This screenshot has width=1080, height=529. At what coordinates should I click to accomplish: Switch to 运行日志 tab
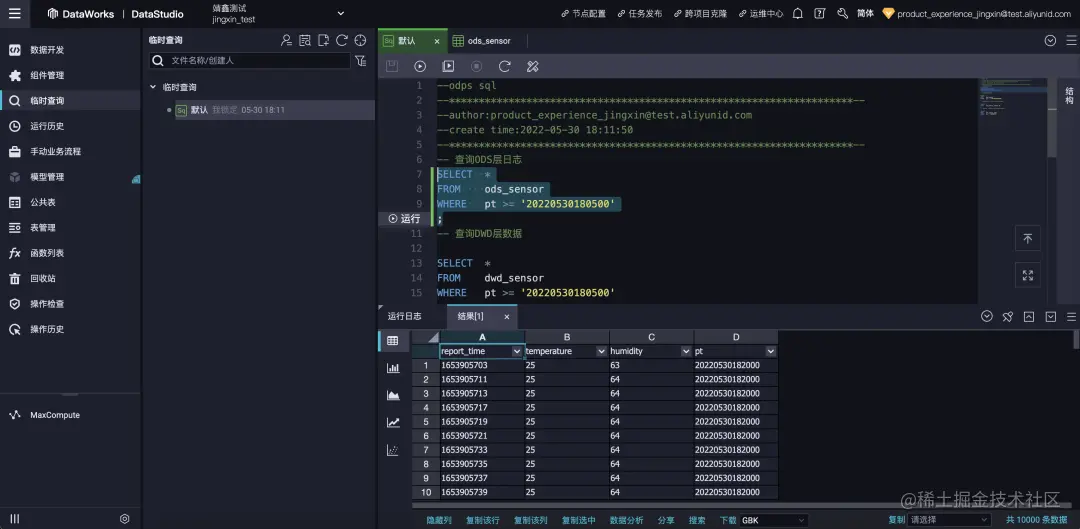point(404,316)
